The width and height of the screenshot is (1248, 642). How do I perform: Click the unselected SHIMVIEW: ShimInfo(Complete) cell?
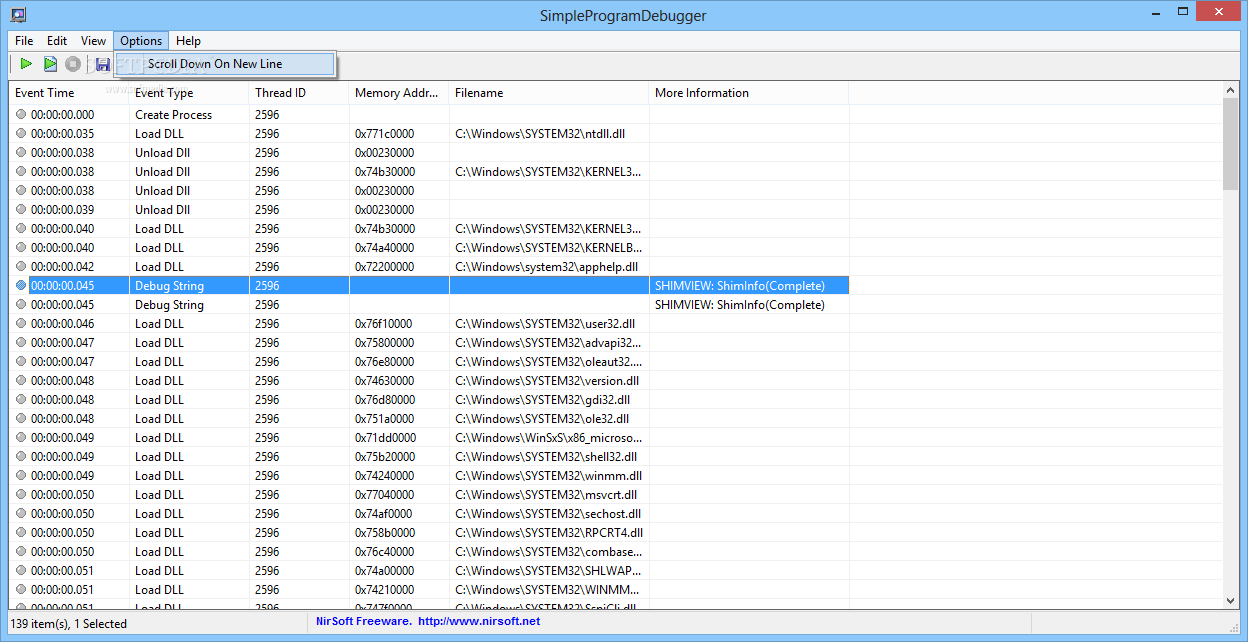(x=740, y=305)
